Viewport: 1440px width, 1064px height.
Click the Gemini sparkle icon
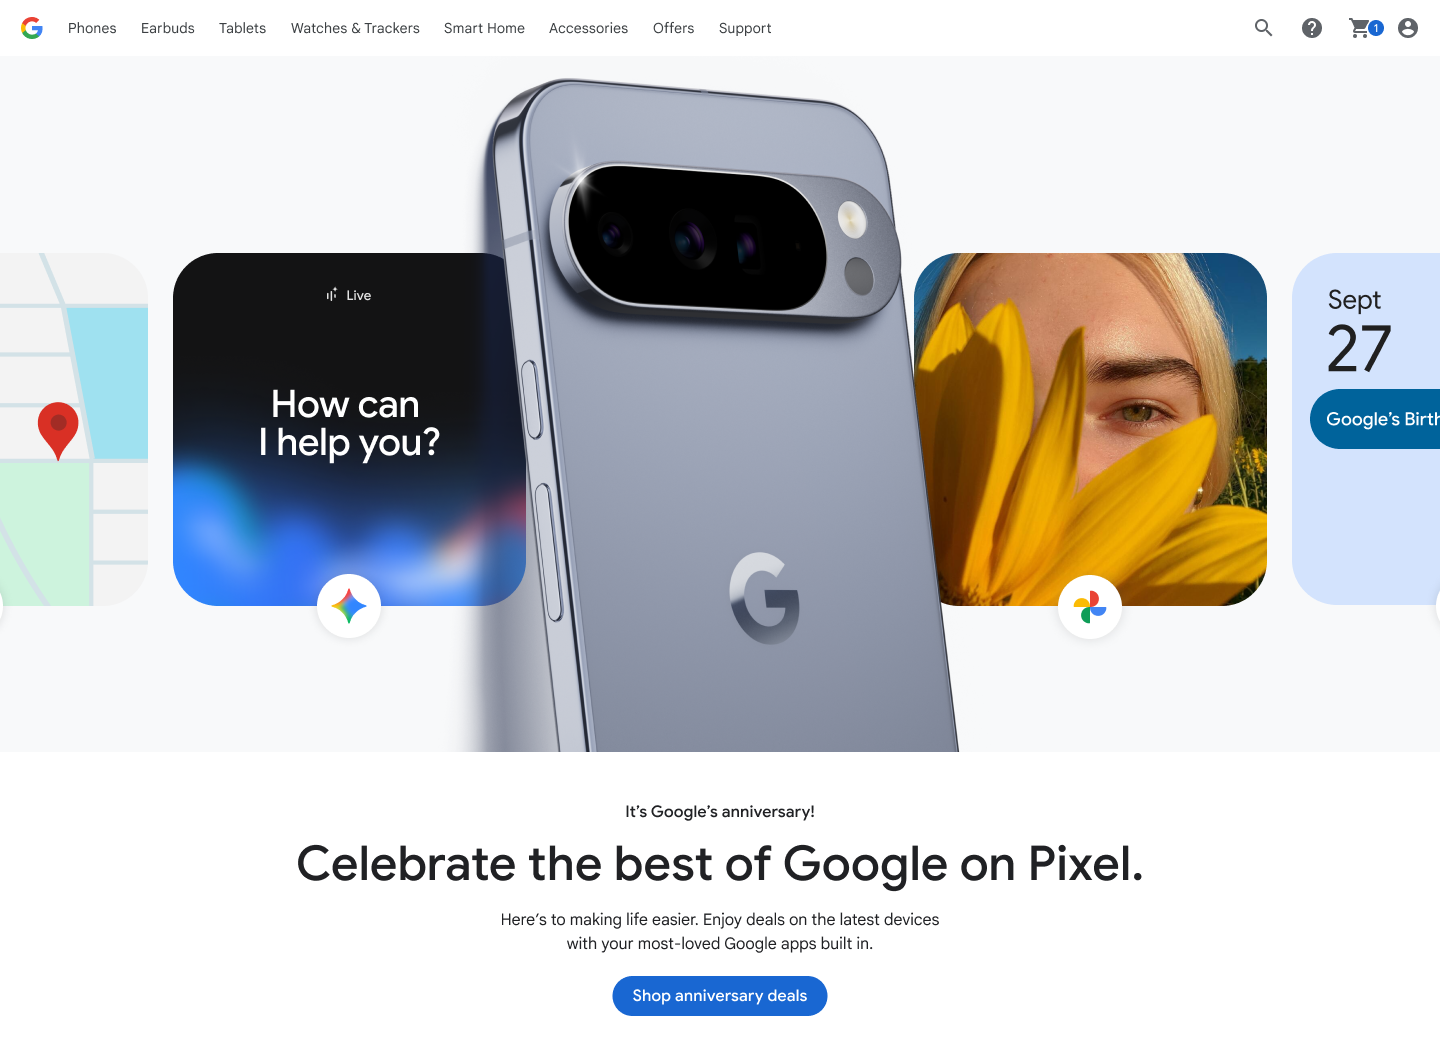349,606
